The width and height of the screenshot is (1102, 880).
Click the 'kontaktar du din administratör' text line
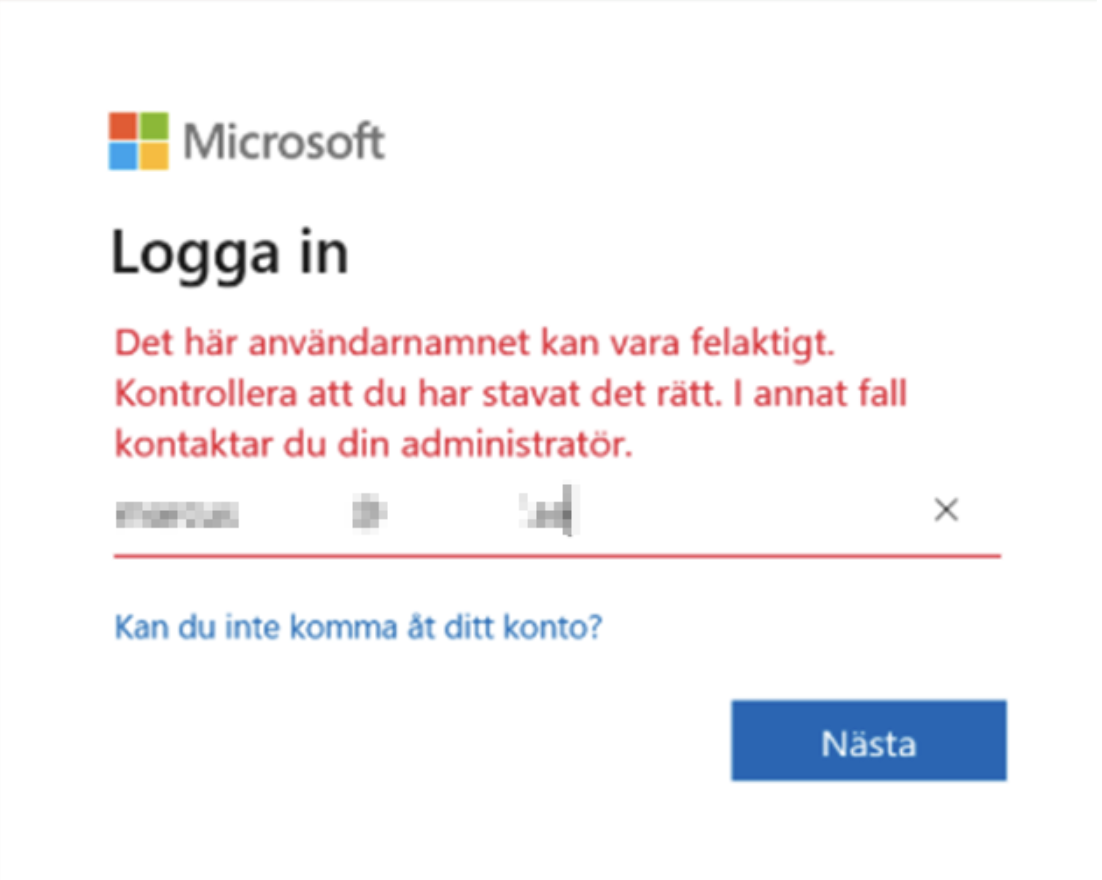pos(374,444)
